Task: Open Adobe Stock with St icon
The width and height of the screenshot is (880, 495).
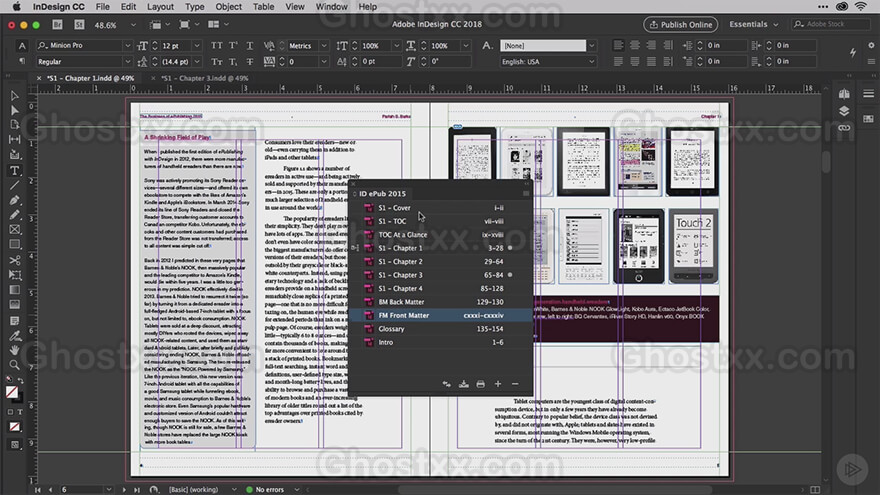Action: [79, 25]
